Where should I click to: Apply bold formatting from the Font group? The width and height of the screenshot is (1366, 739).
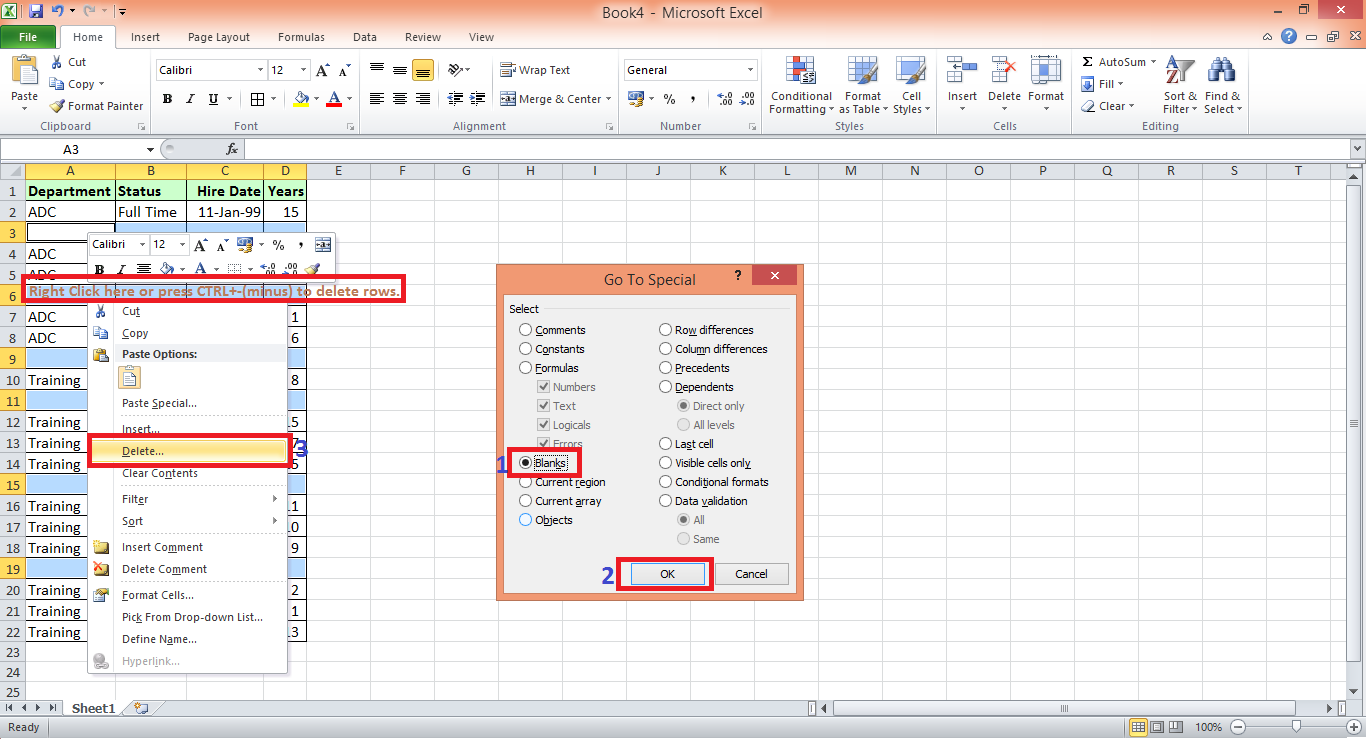pyautogui.click(x=167, y=99)
